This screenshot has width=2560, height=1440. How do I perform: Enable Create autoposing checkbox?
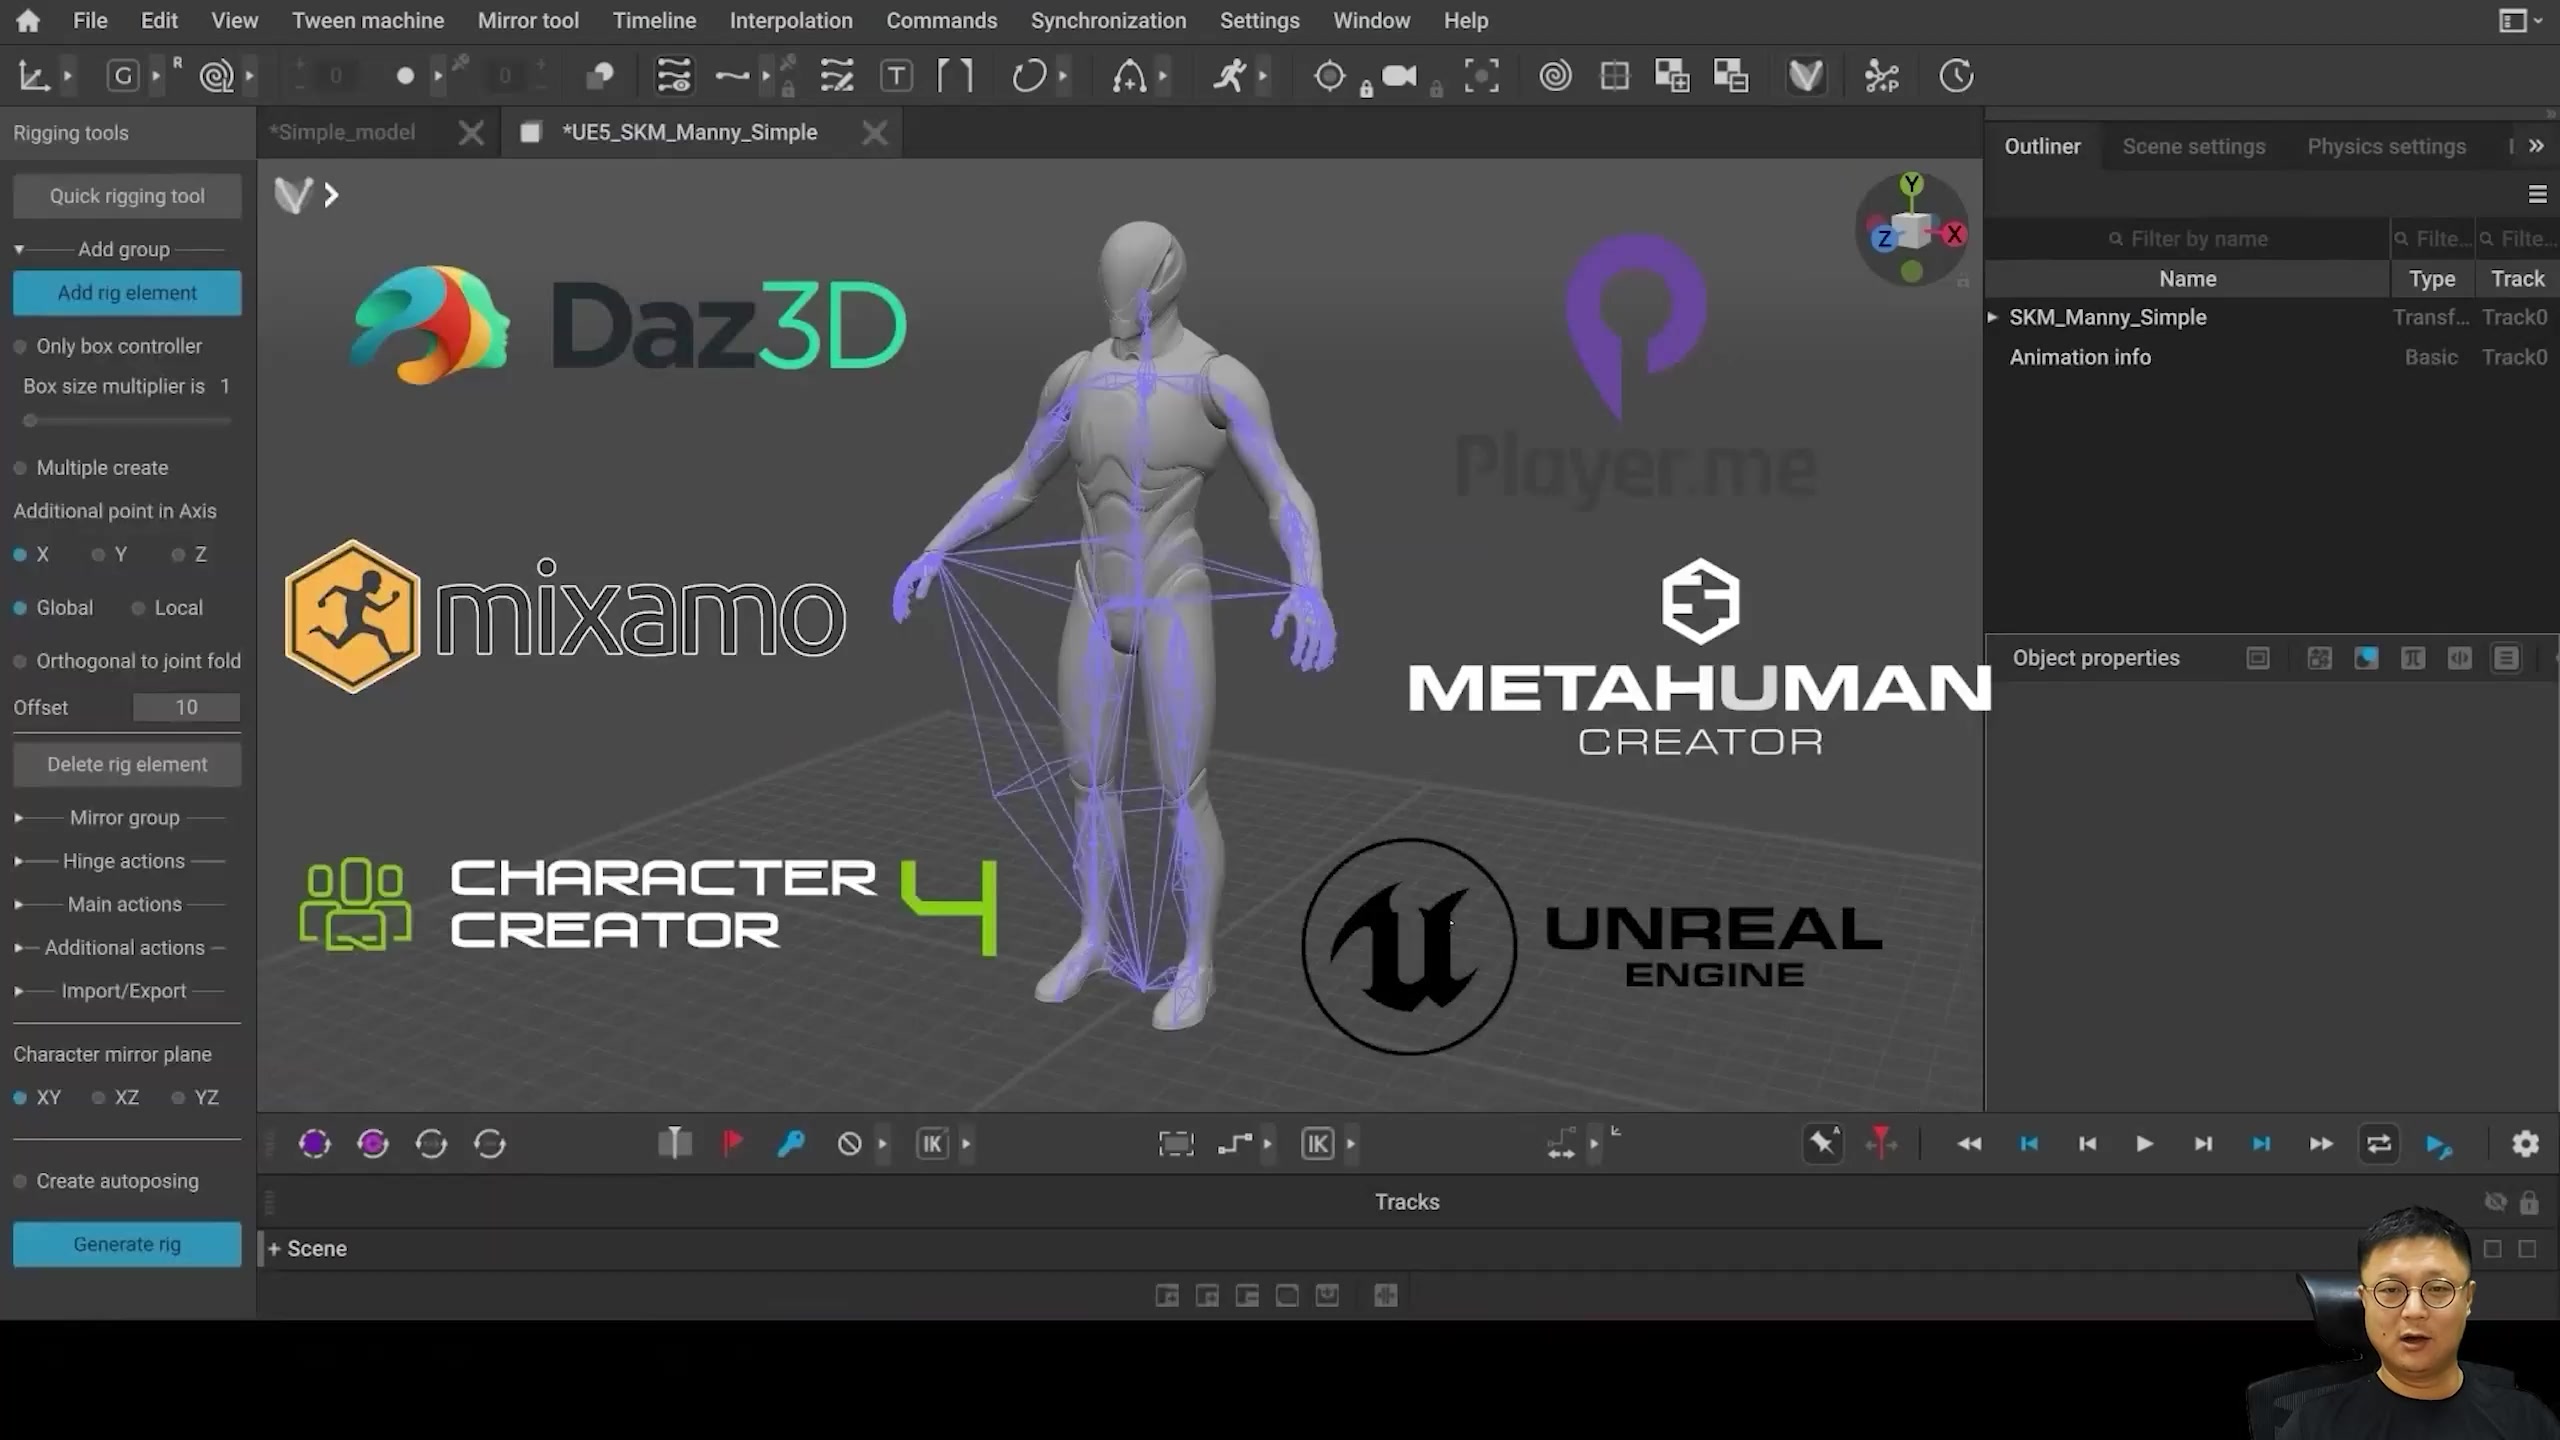pos(20,1181)
